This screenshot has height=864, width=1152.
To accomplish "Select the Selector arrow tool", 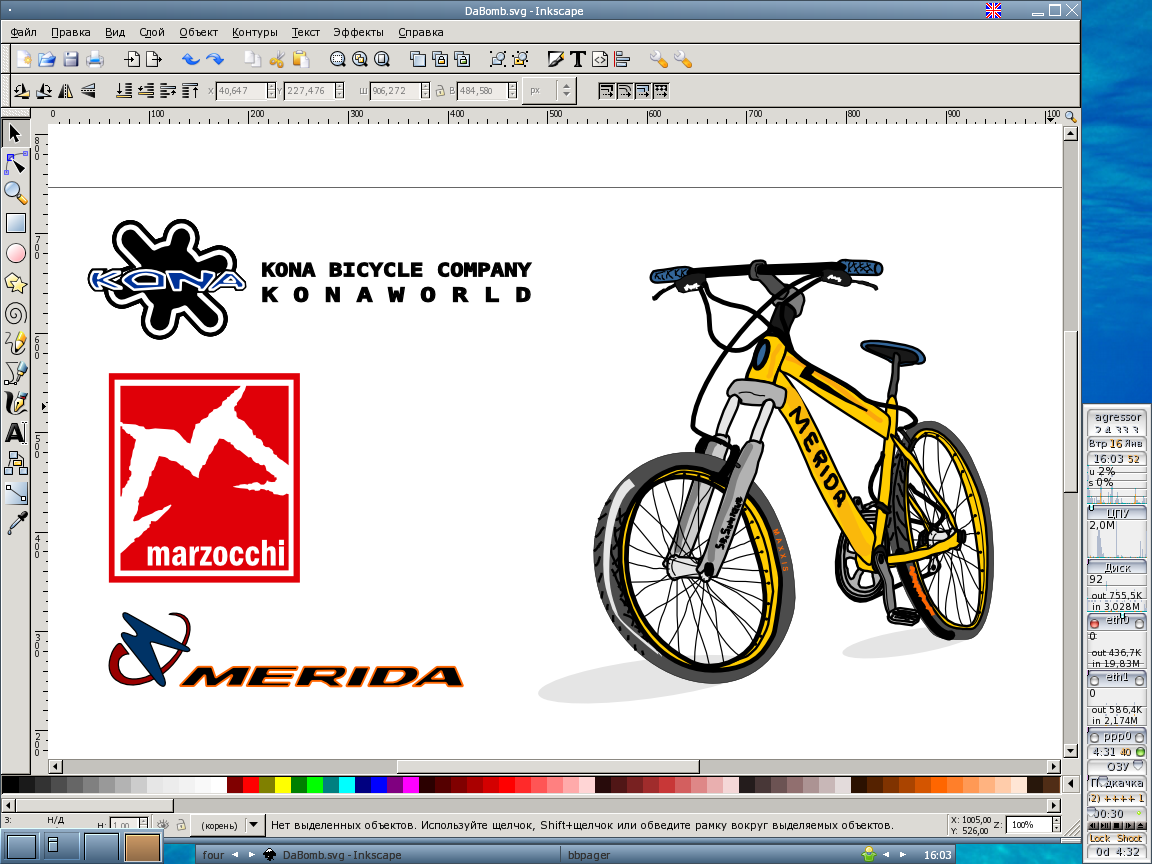I will point(15,133).
